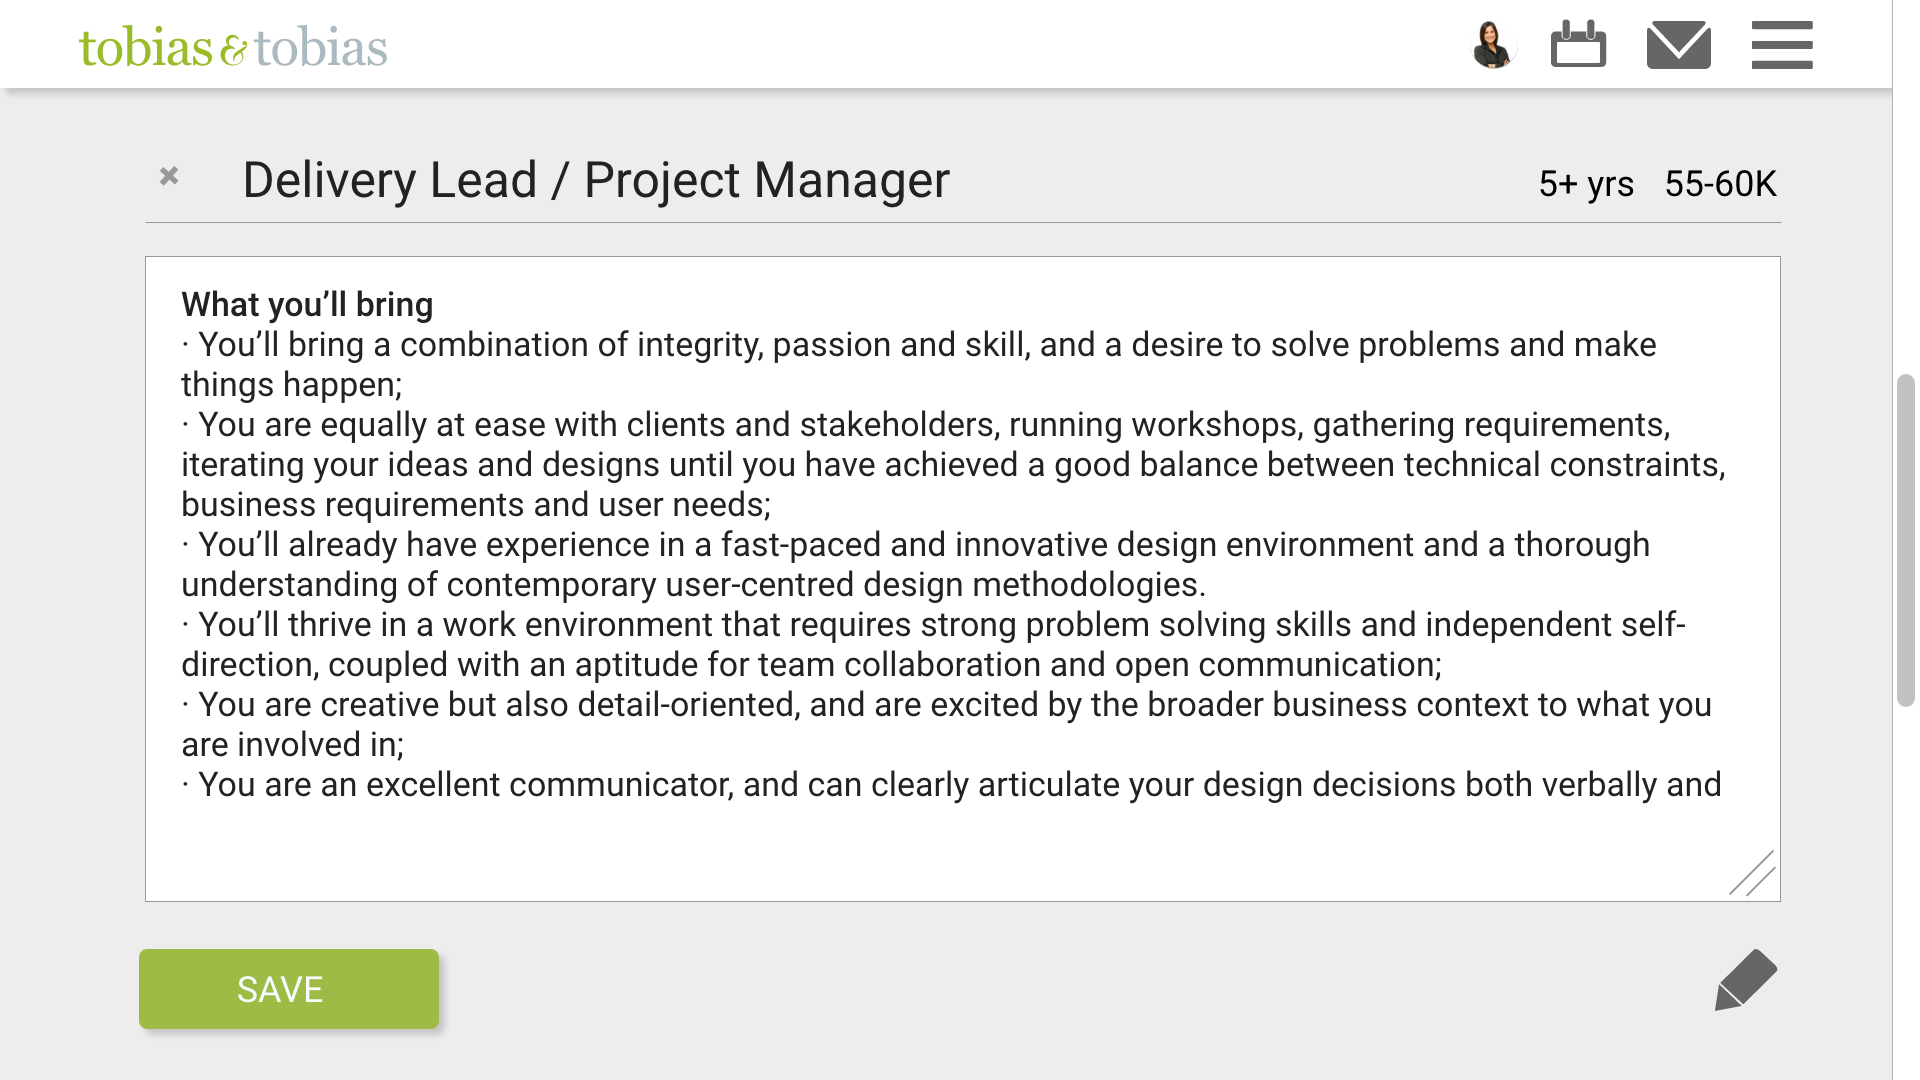Open the mail envelope icon
The image size is (1920, 1080).
click(1678, 45)
